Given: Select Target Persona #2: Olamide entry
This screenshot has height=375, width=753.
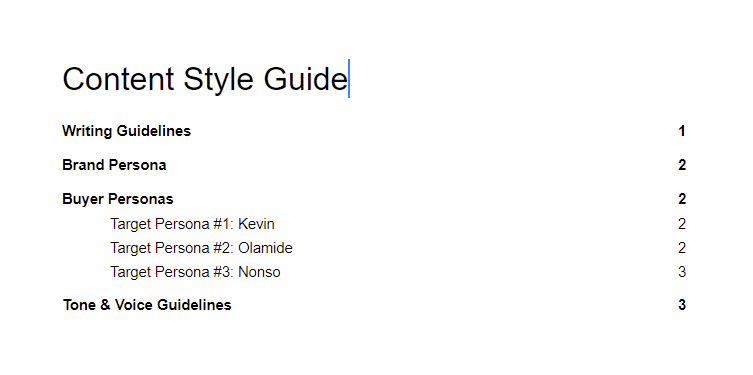Looking at the screenshot, I should coord(201,248).
